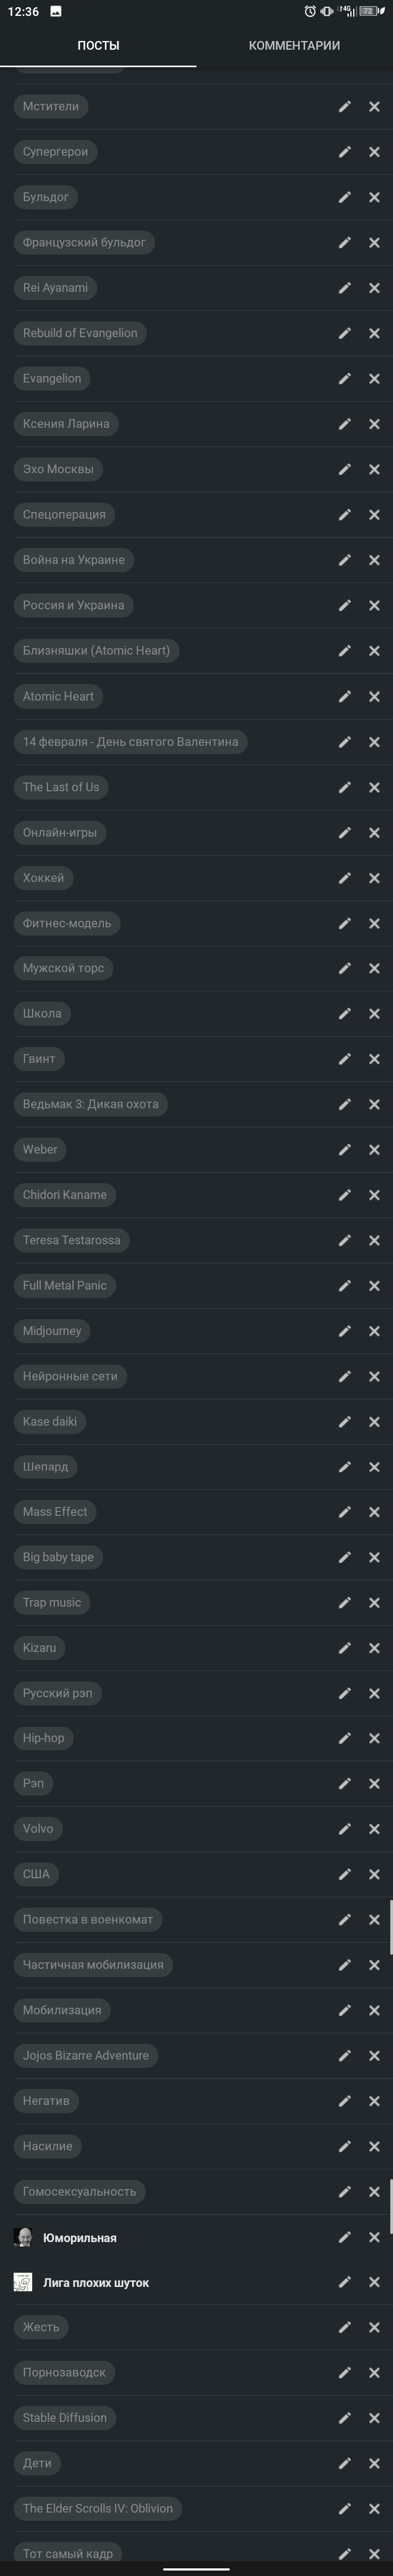The image size is (393, 2576).
Task: Switch to the Комментарии tab
Action: pos(294,45)
